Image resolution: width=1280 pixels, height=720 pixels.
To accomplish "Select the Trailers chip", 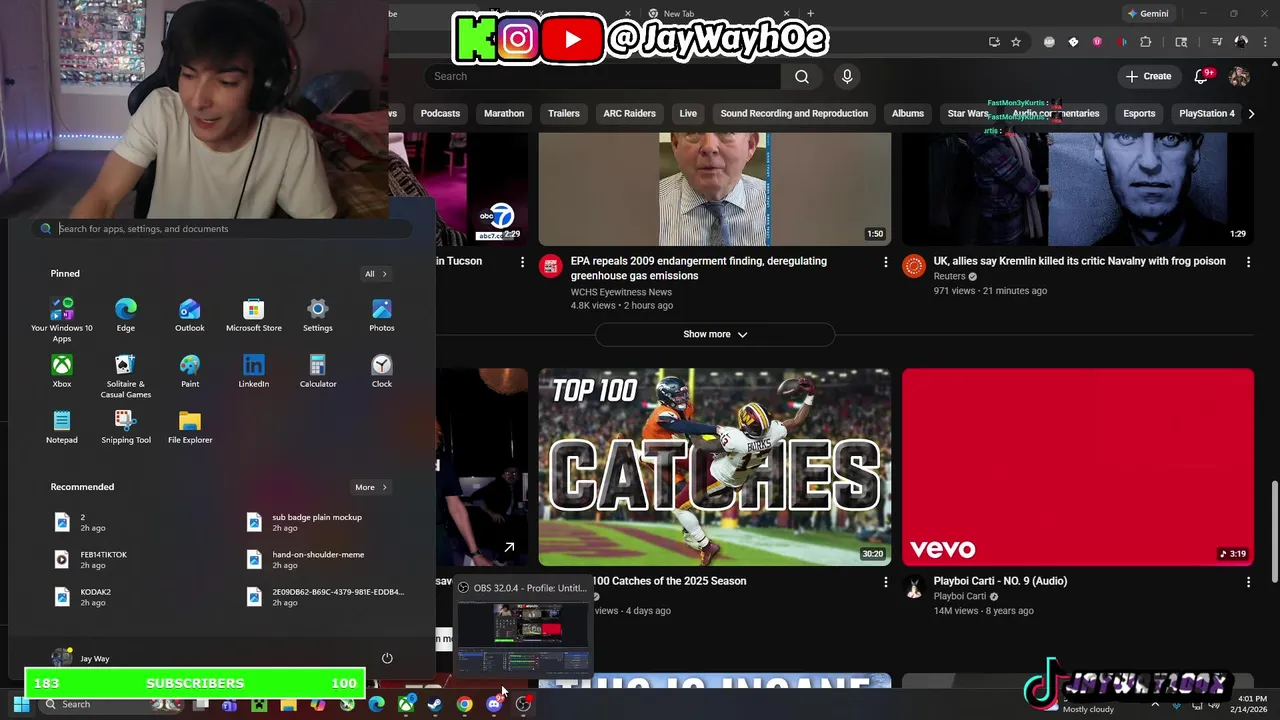I will pyautogui.click(x=564, y=113).
